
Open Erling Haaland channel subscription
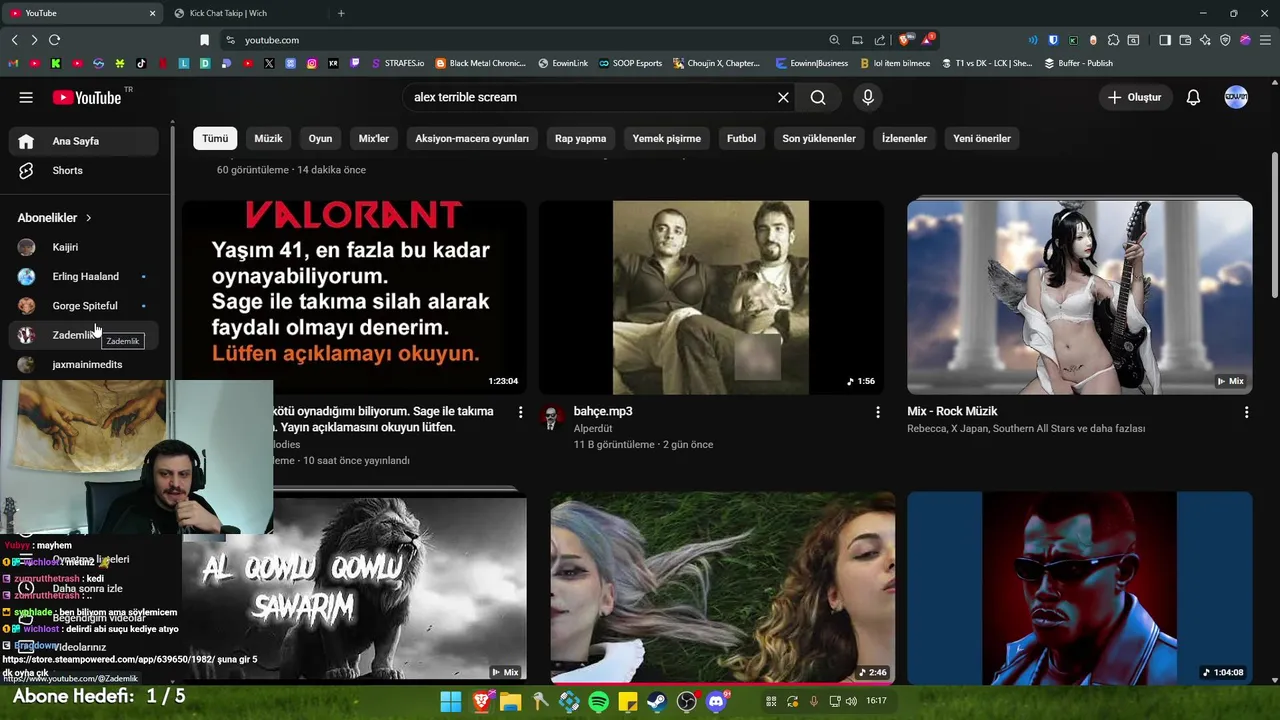(84, 276)
